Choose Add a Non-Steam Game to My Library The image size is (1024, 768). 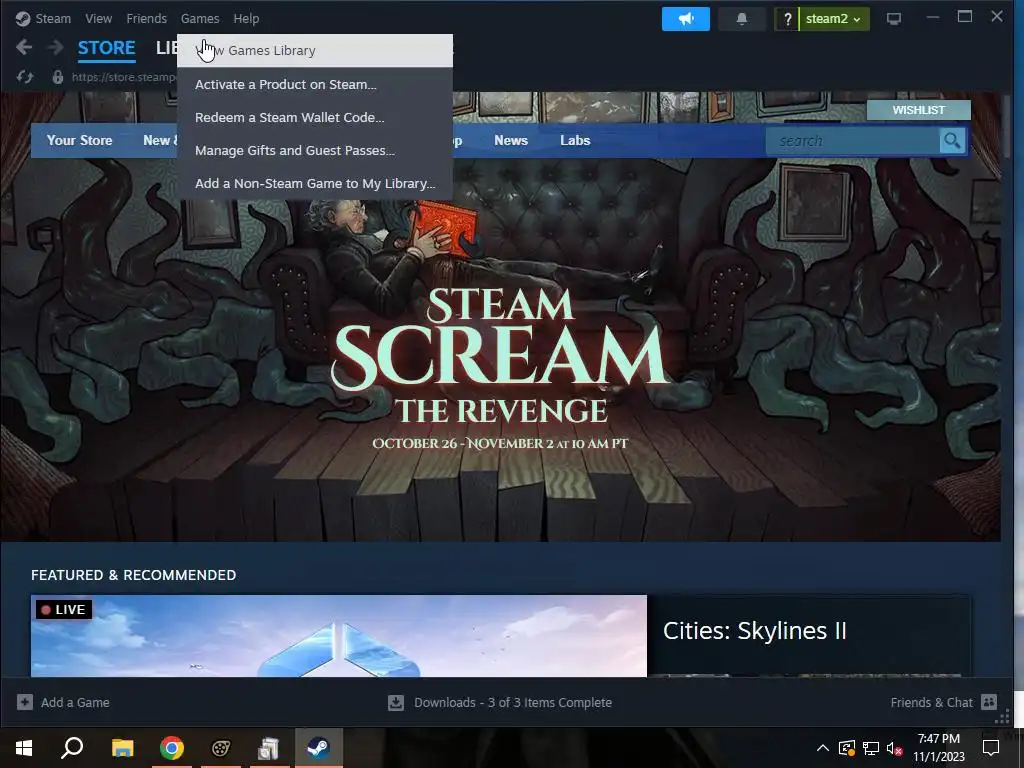tap(315, 184)
